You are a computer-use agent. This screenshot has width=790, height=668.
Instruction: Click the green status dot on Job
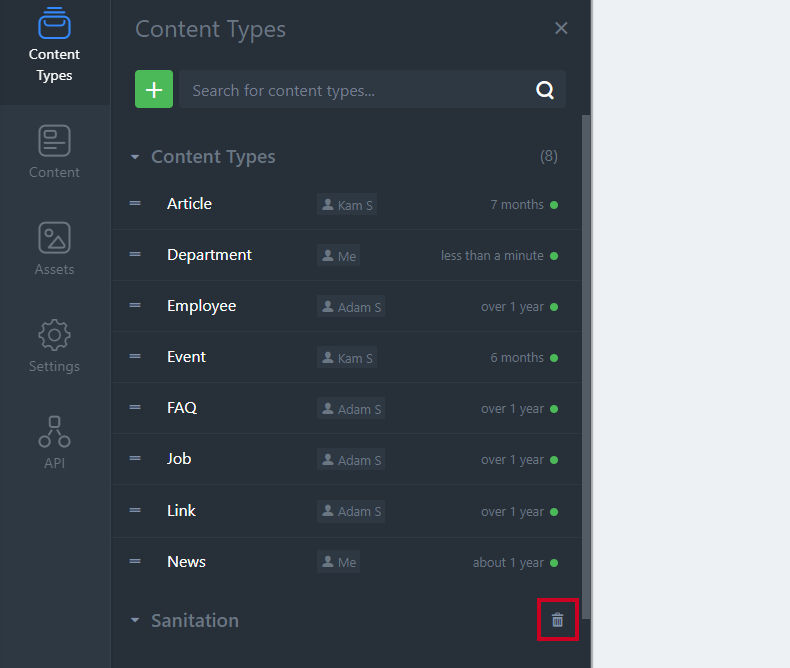[554, 460]
